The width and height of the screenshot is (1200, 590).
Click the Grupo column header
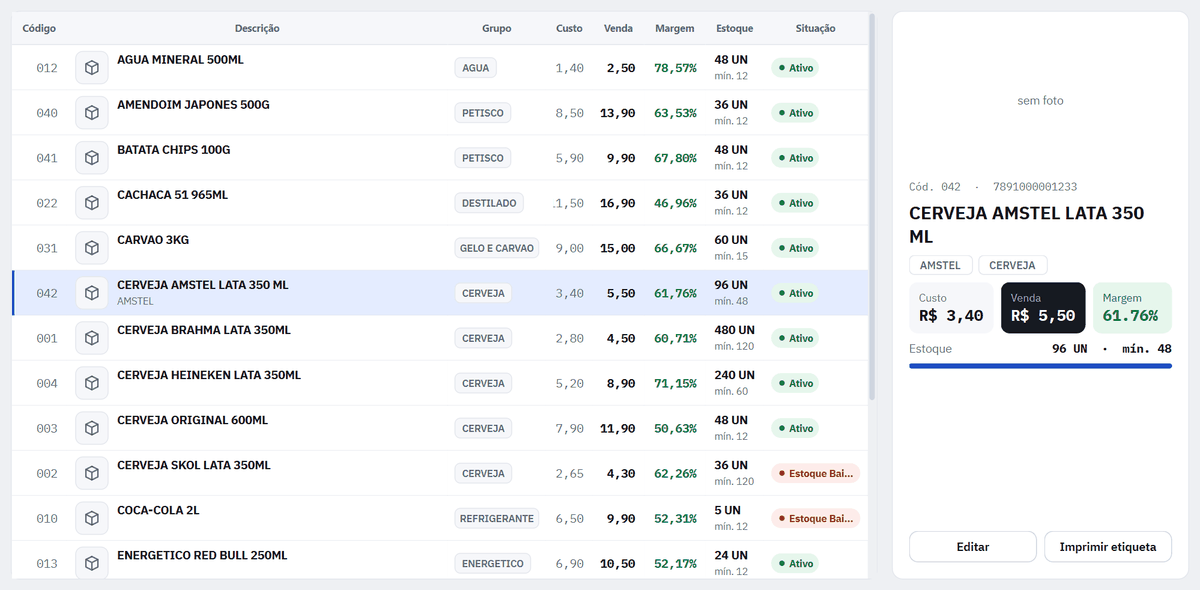pyautogui.click(x=496, y=28)
